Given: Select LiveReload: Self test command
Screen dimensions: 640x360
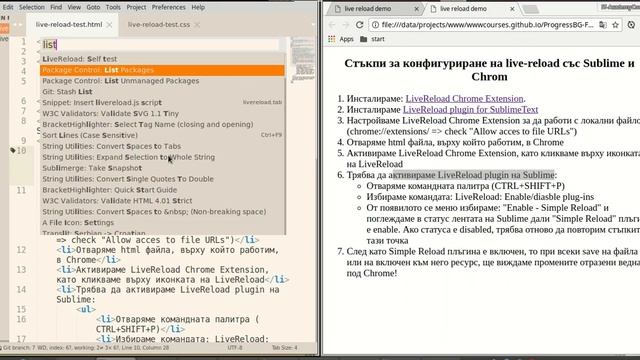Looking at the screenshot, I should point(162,59).
